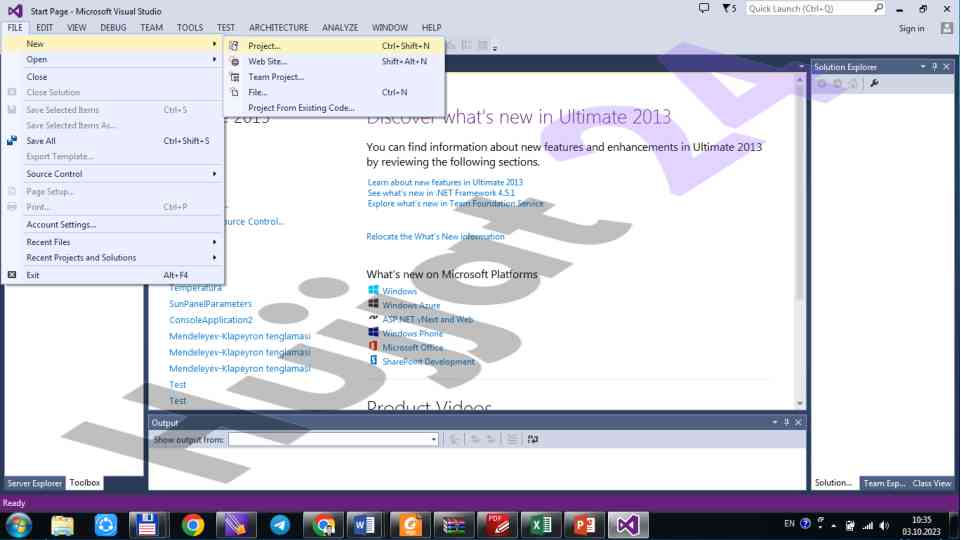
Task: Pin the Solution Explorer panel with the pushpin icon
Action: pyautogui.click(x=935, y=67)
